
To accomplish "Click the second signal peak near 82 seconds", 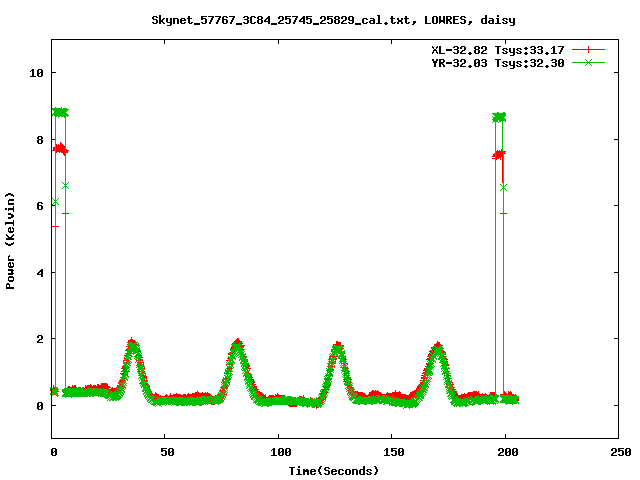I will (238, 347).
